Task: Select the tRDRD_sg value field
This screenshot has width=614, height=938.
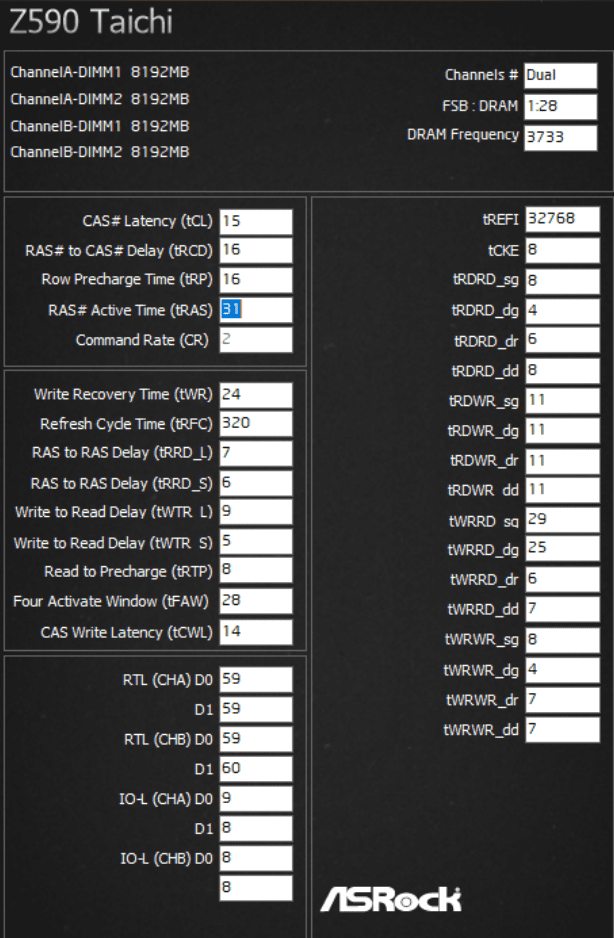Action: pyautogui.click(x=563, y=281)
